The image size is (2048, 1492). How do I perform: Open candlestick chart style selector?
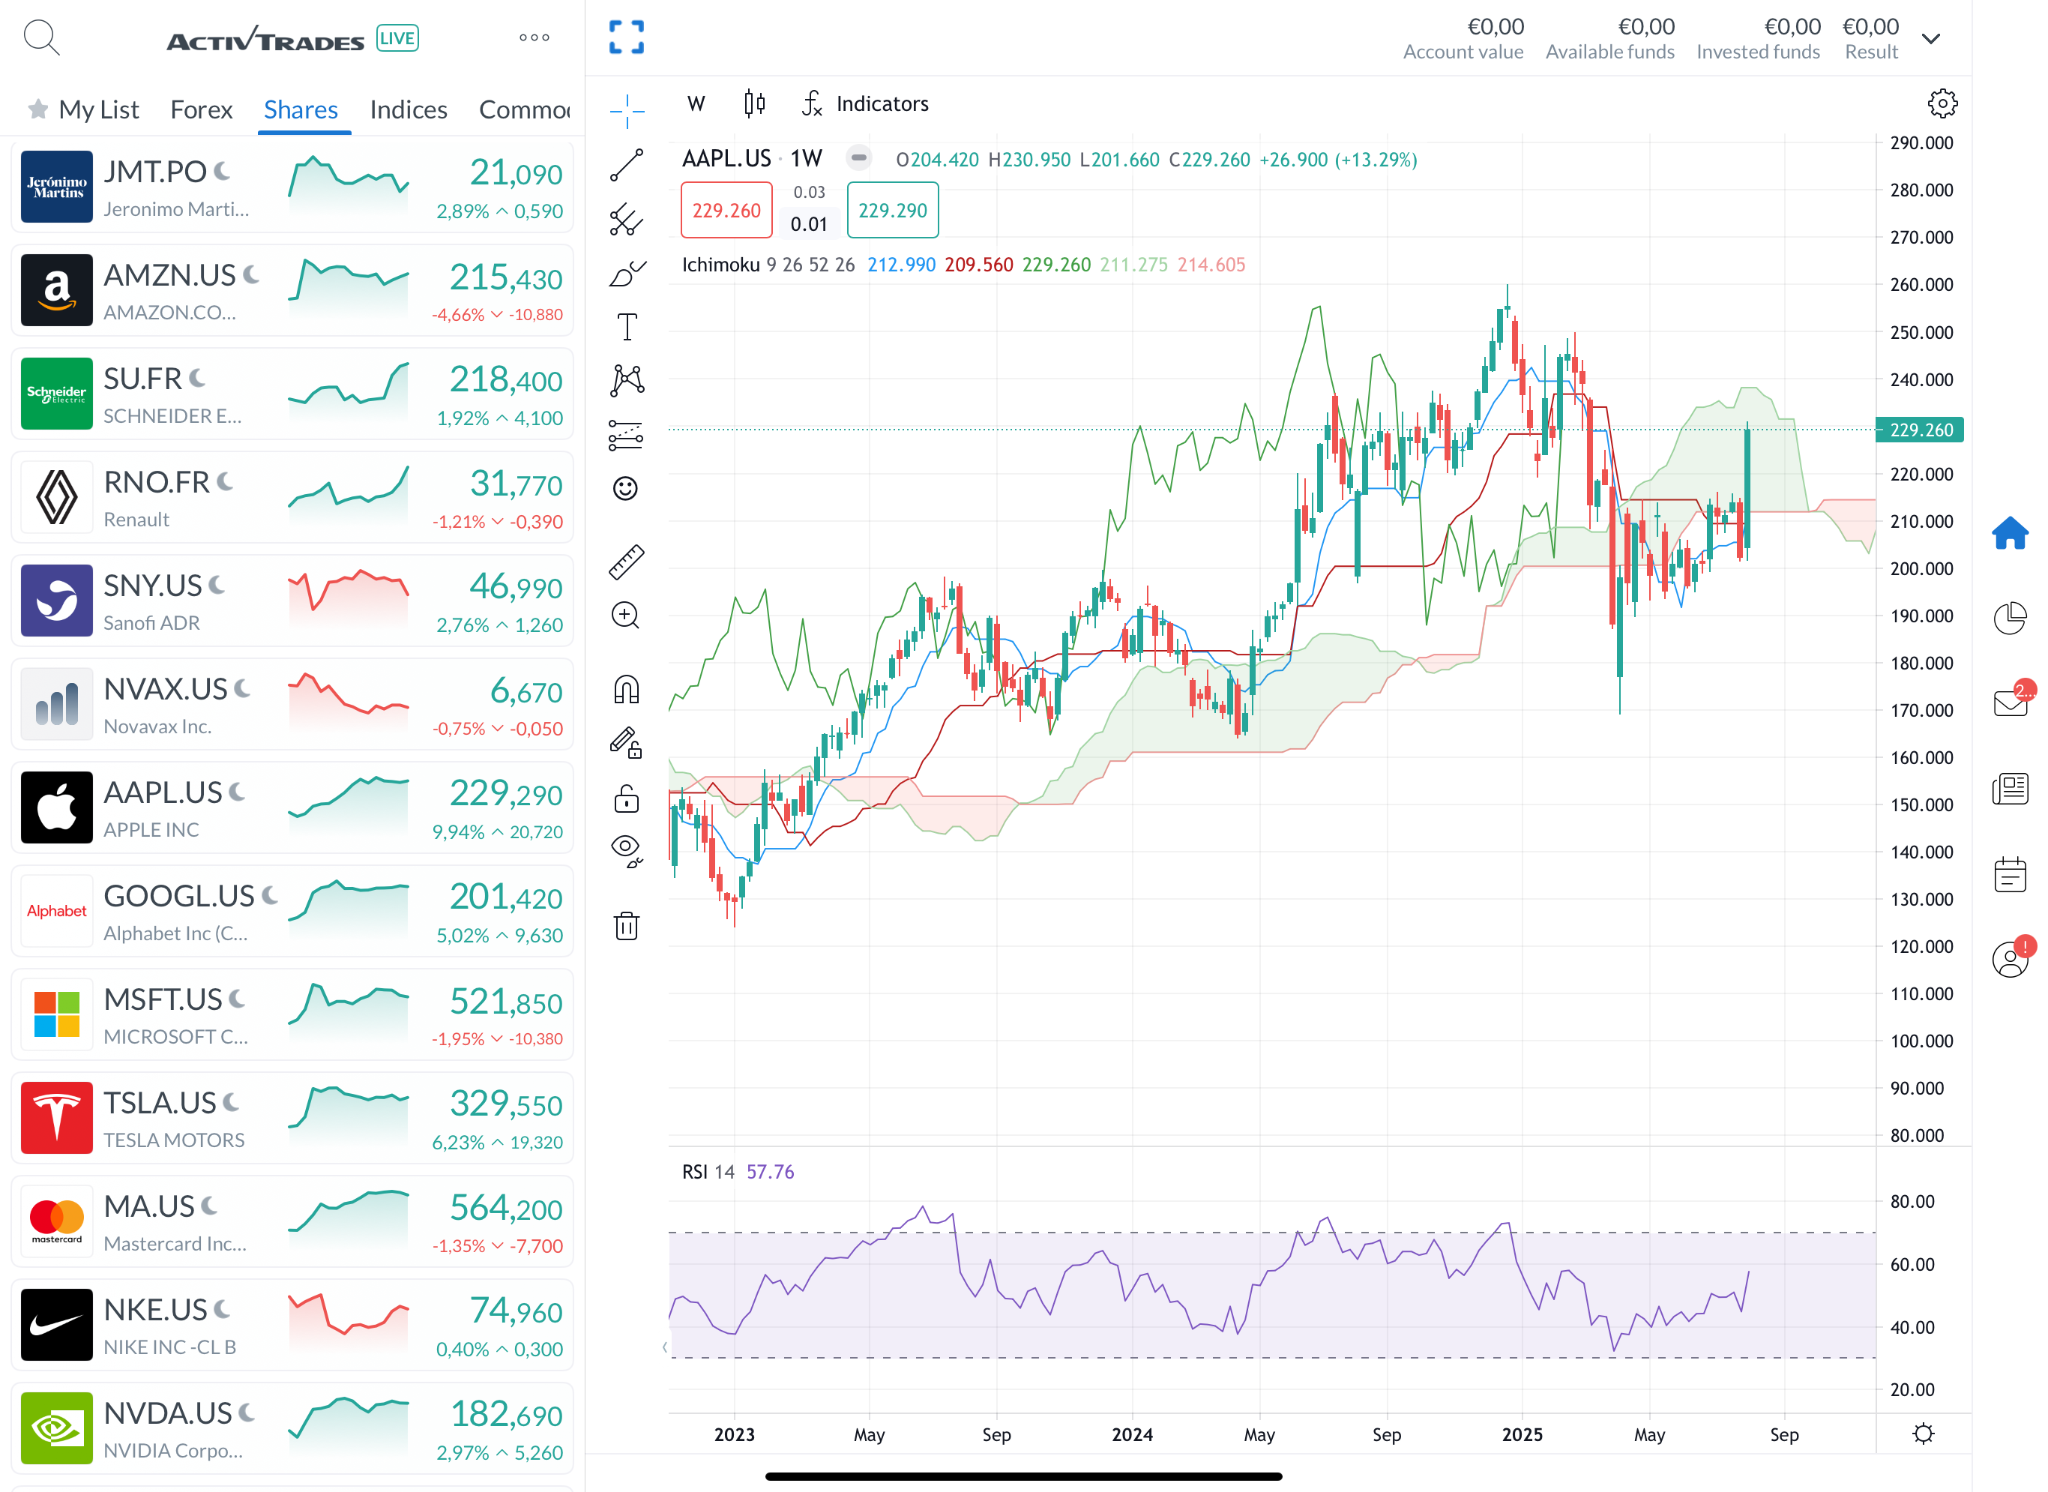coord(755,103)
